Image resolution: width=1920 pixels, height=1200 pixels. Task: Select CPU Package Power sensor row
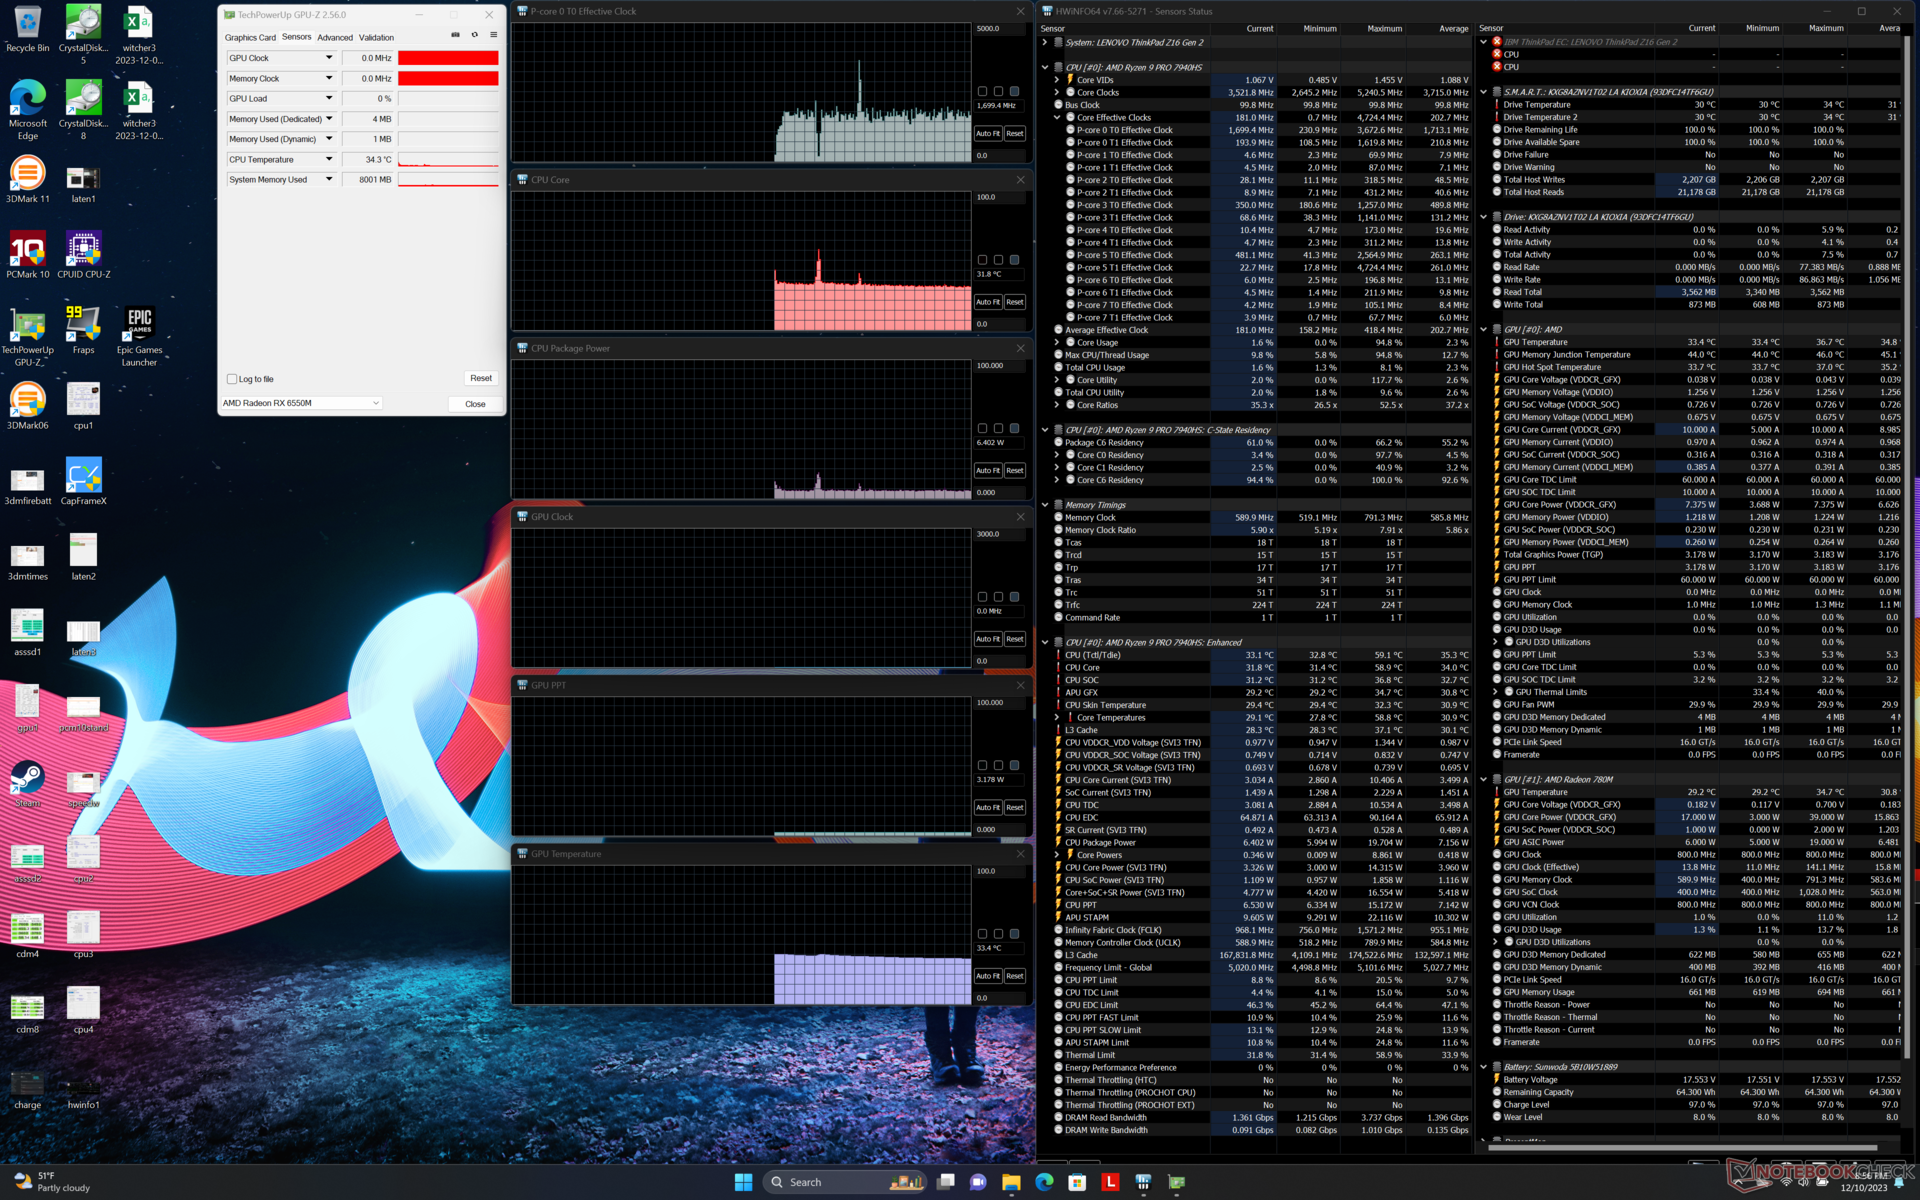click(x=1260, y=842)
